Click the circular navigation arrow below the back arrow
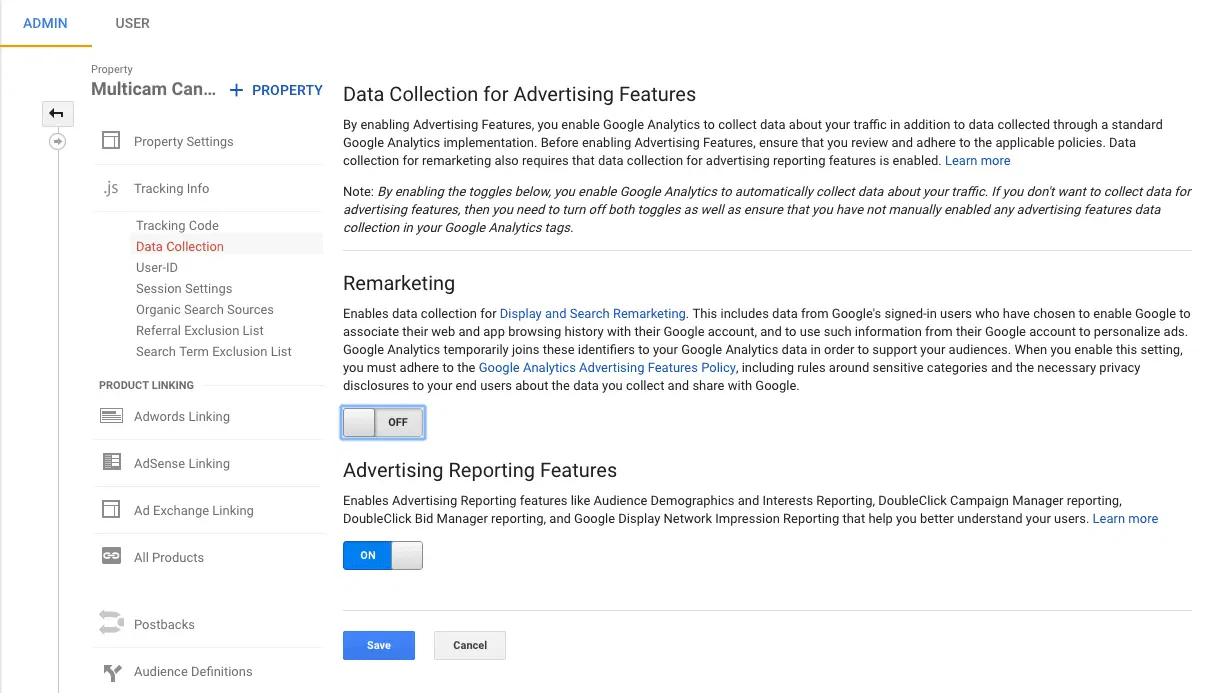Screen dimensions: 1212x693 [58, 141]
